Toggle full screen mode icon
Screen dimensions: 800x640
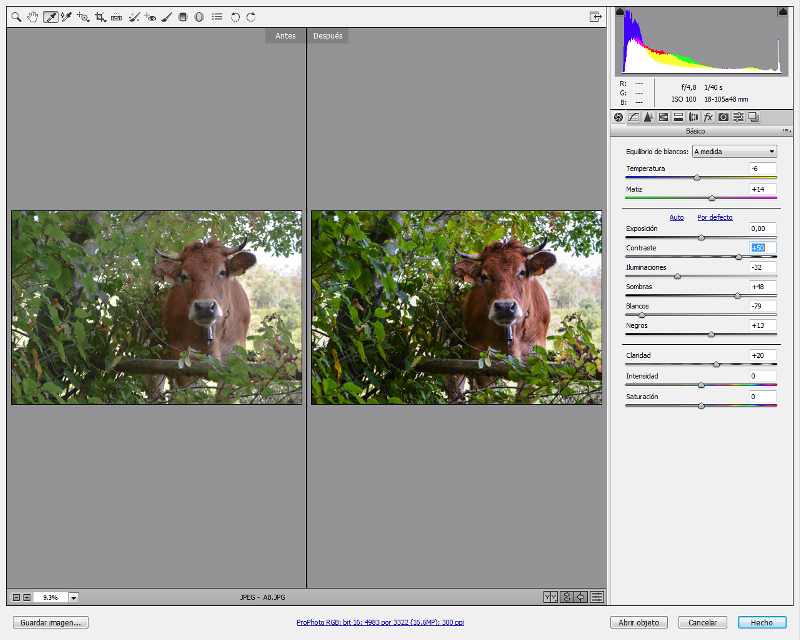(x=595, y=17)
